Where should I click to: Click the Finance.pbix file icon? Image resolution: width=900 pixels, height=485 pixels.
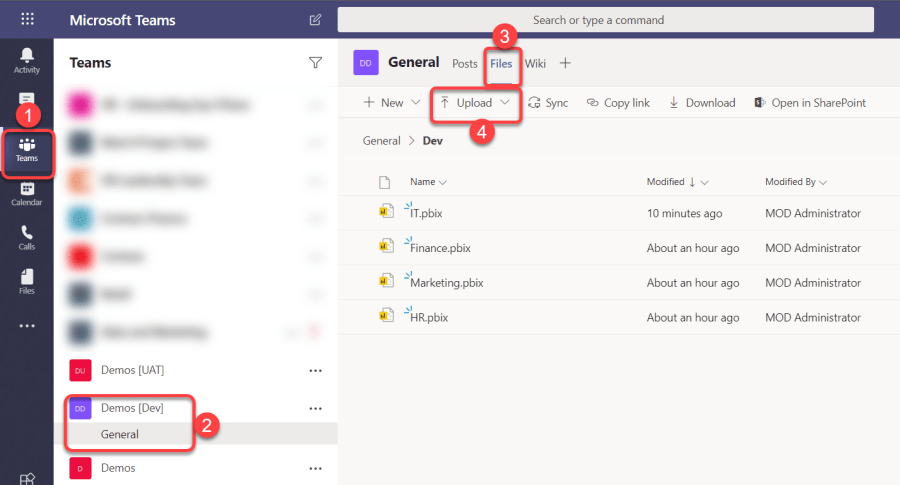click(386, 246)
